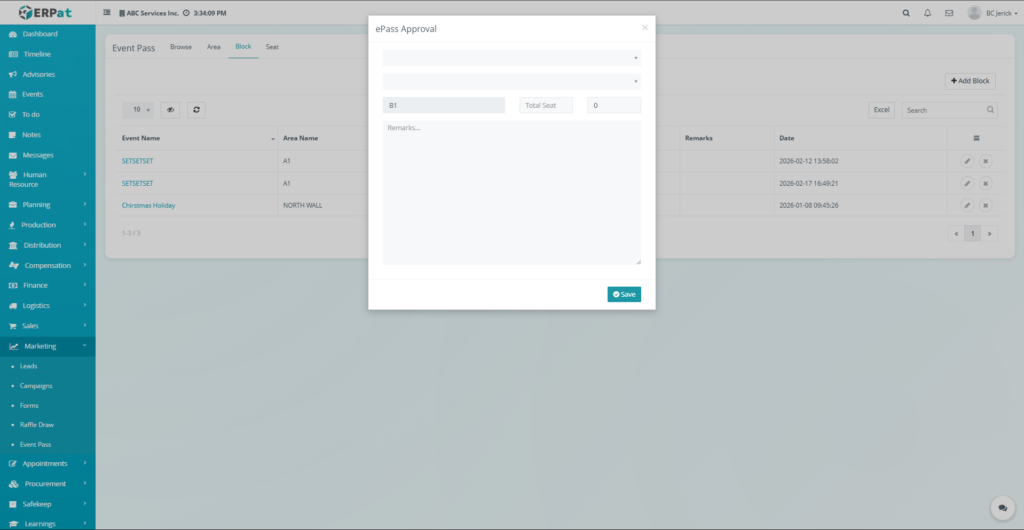This screenshot has height=530, width=1024.
Task: Expand the Human Resource menu
Action: click(47, 179)
